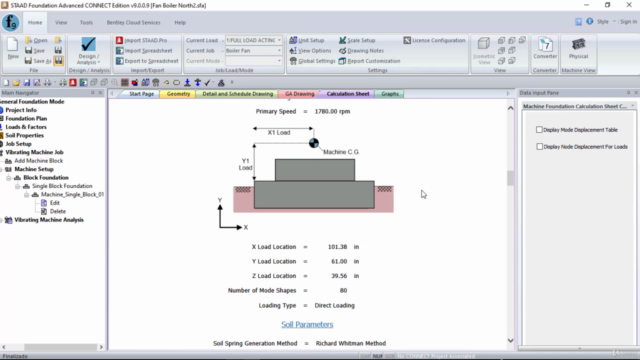Collapse the Block Foundation tree node
640x360 pixels.
(x=9, y=178)
